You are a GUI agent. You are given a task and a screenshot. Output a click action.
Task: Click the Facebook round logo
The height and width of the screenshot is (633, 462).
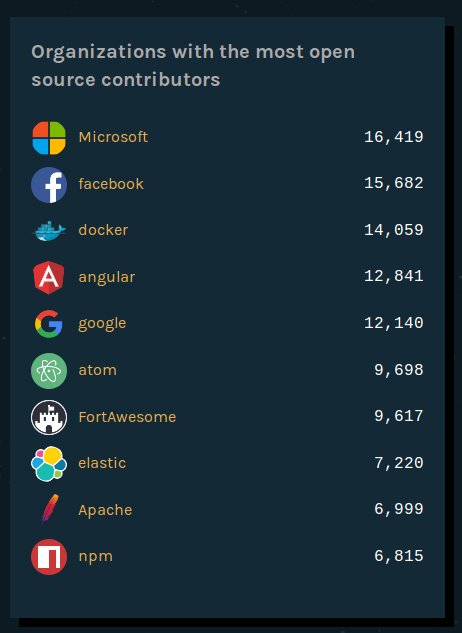(x=49, y=184)
